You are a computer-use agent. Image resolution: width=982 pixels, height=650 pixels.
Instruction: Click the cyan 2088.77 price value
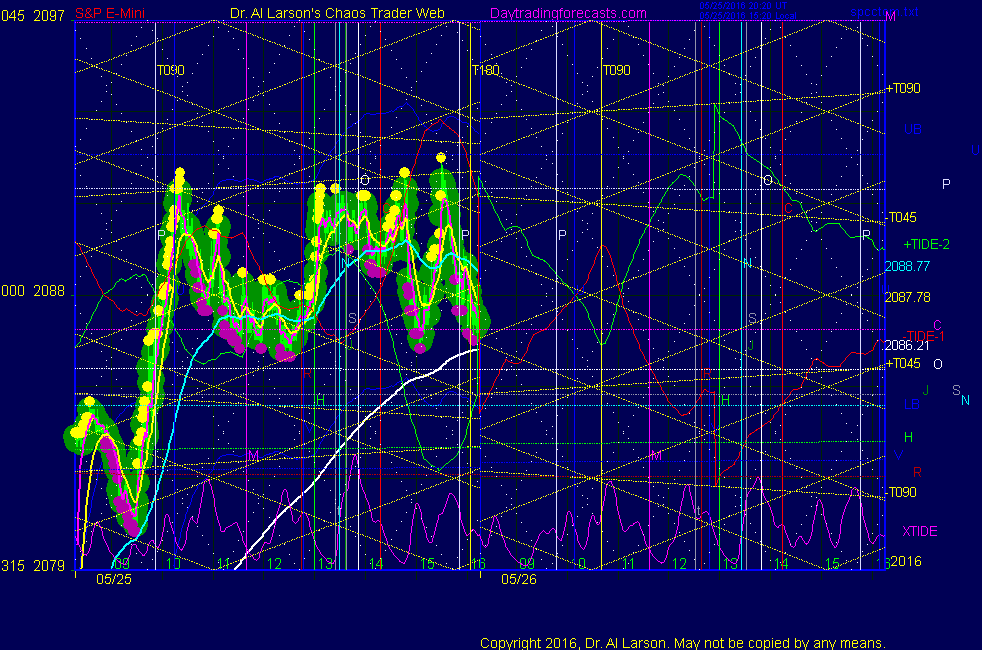point(907,266)
